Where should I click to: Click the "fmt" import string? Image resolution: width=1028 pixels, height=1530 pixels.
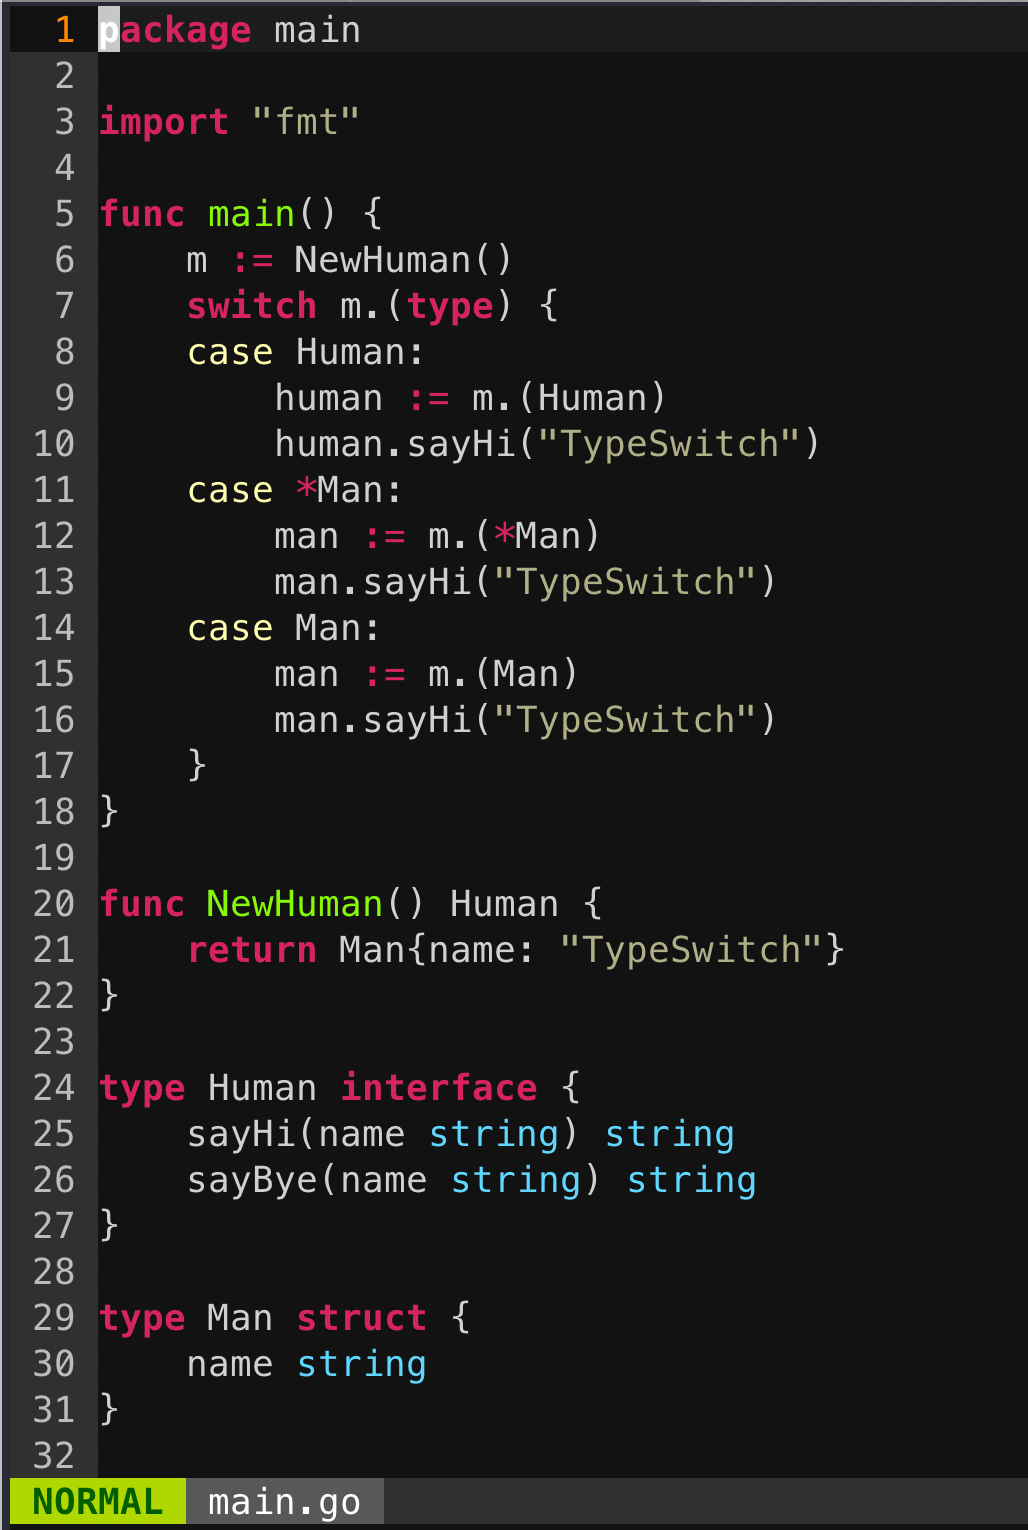306,122
